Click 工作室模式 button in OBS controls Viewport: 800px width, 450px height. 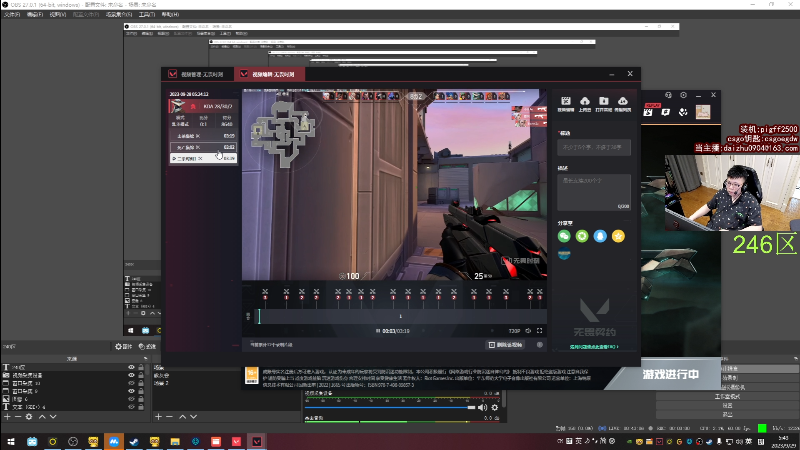coord(727,396)
